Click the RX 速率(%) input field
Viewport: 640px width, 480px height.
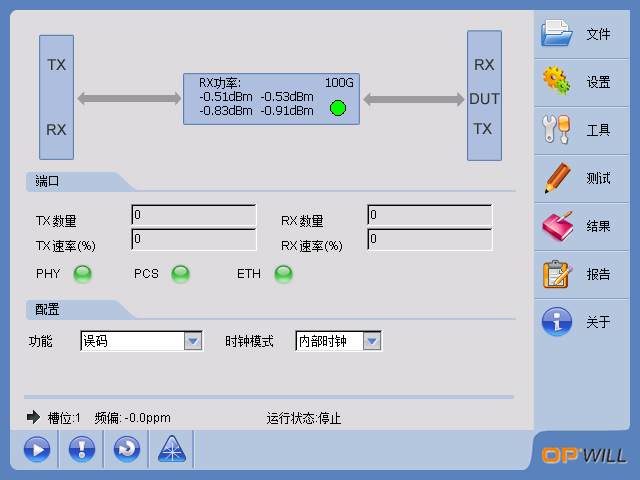coord(430,239)
